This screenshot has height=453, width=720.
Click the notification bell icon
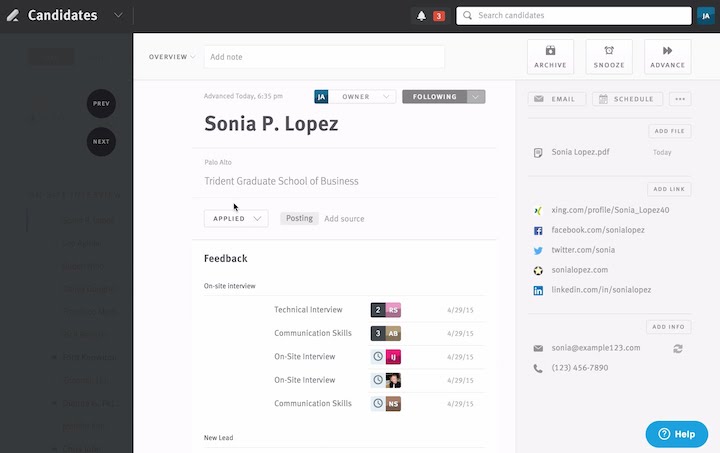pos(421,16)
